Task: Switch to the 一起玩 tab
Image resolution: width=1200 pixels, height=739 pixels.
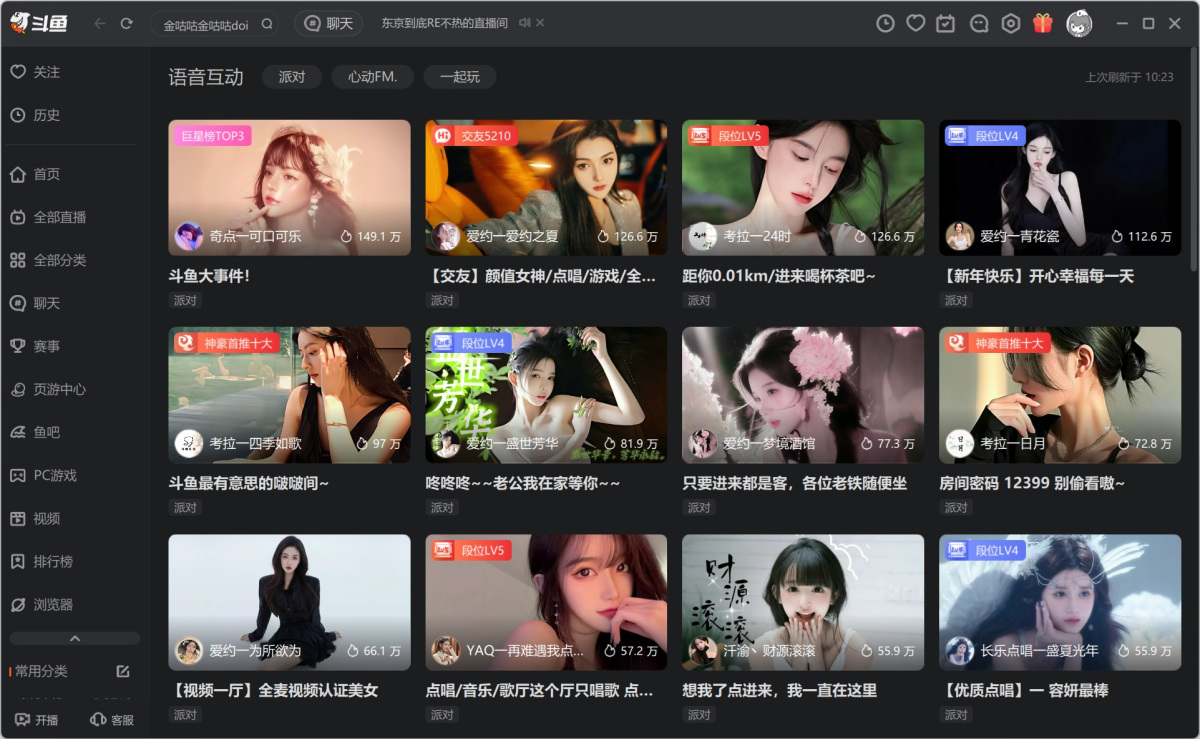Action: (x=459, y=77)
